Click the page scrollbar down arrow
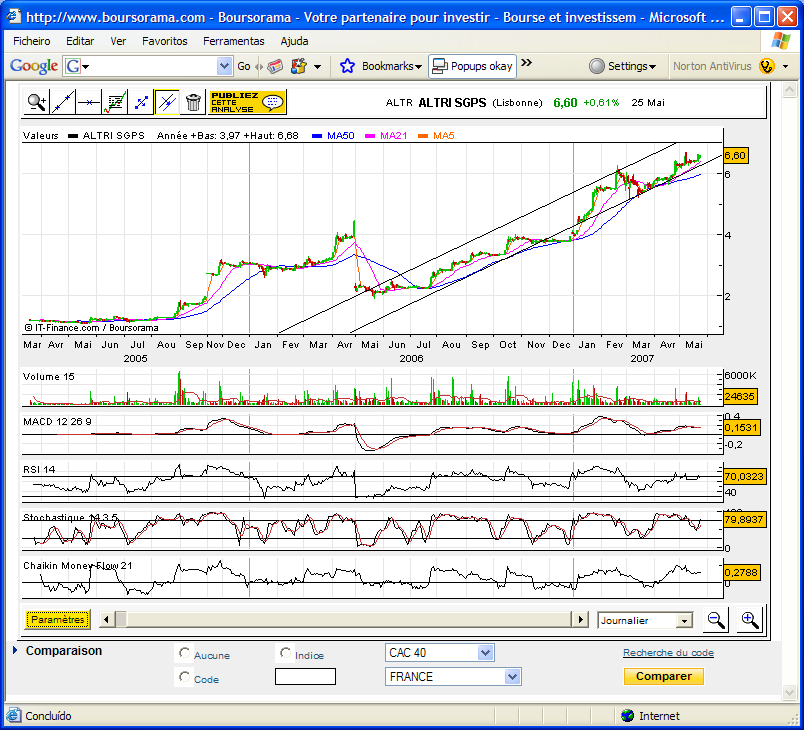Viewport: 804px width, 730px height. coord(789,693)
